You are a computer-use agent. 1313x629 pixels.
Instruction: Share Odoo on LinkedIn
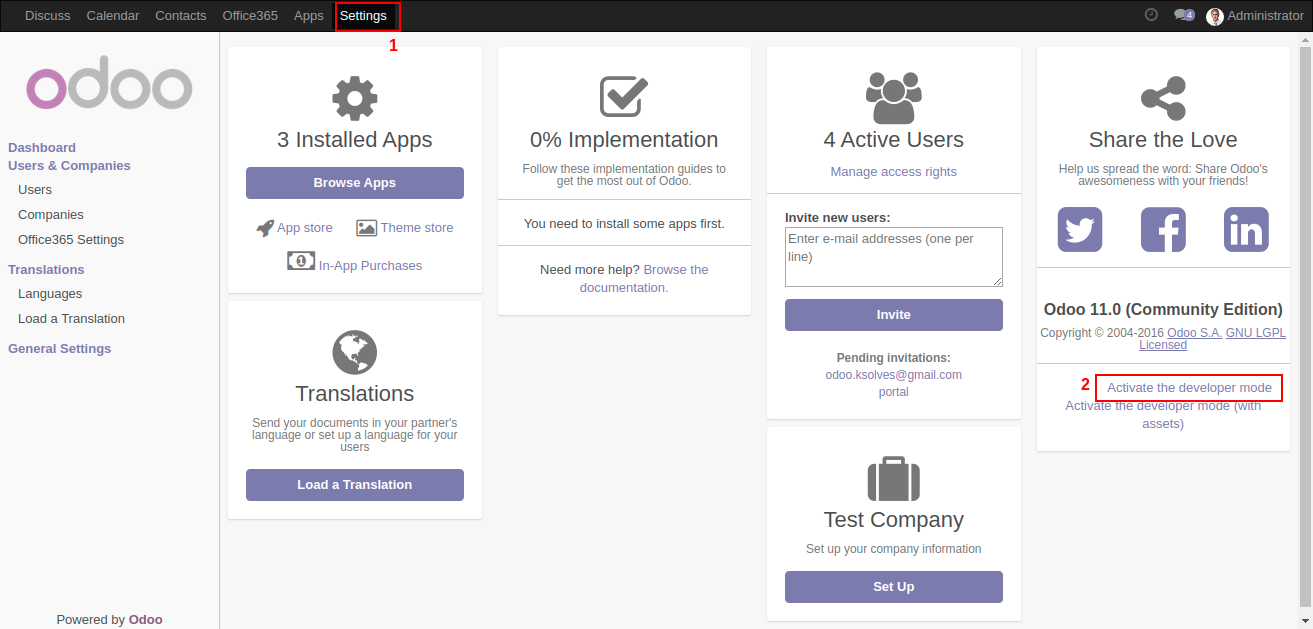1246,230
